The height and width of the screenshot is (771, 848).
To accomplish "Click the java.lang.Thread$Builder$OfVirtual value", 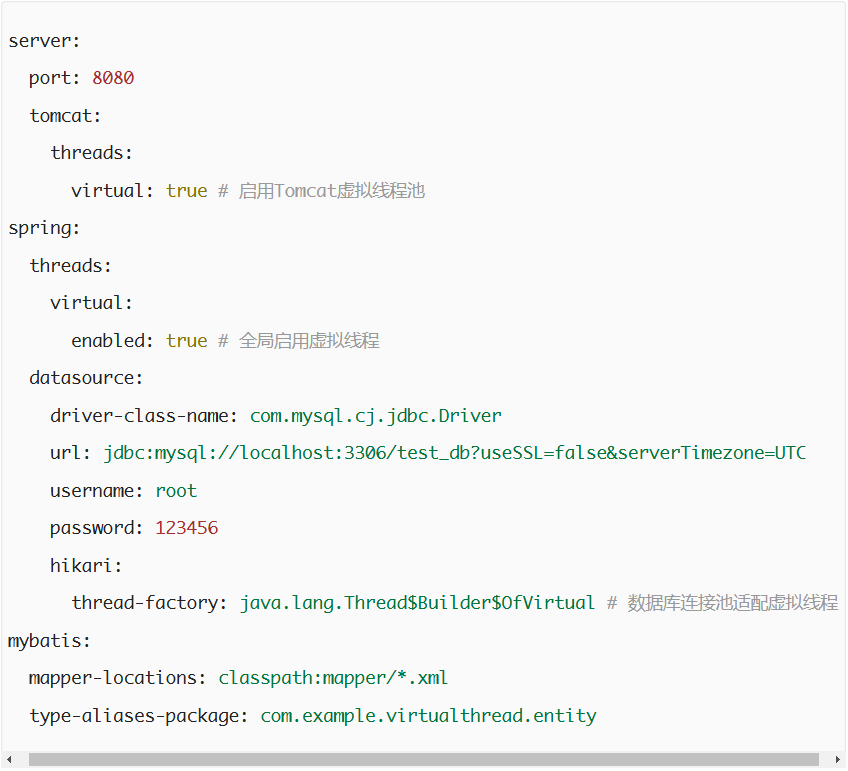I will 417,603.
